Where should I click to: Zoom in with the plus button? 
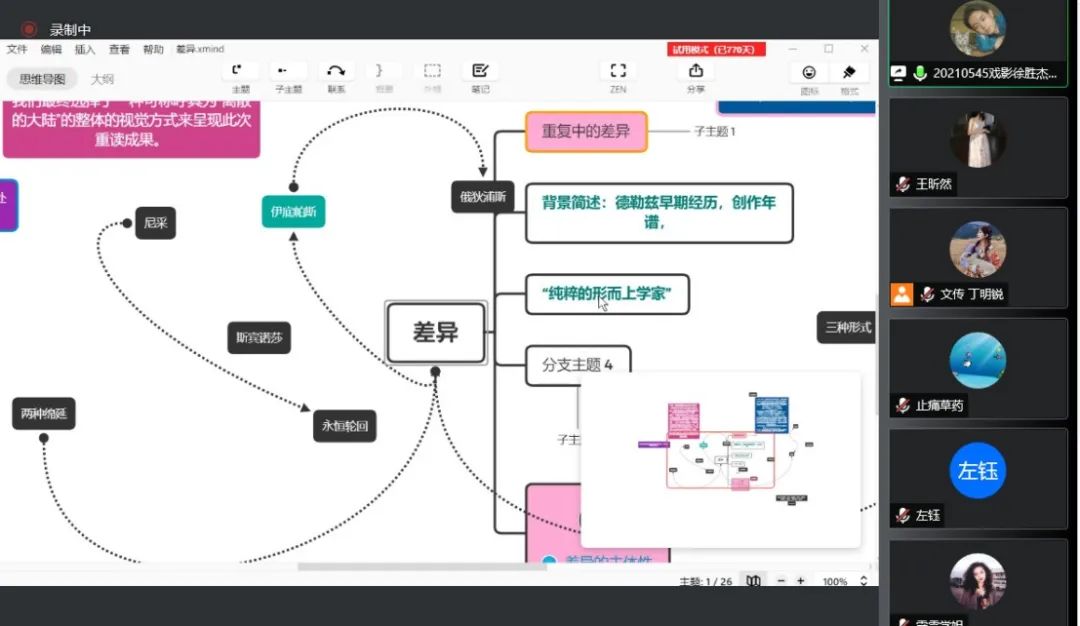coord(800,581)
